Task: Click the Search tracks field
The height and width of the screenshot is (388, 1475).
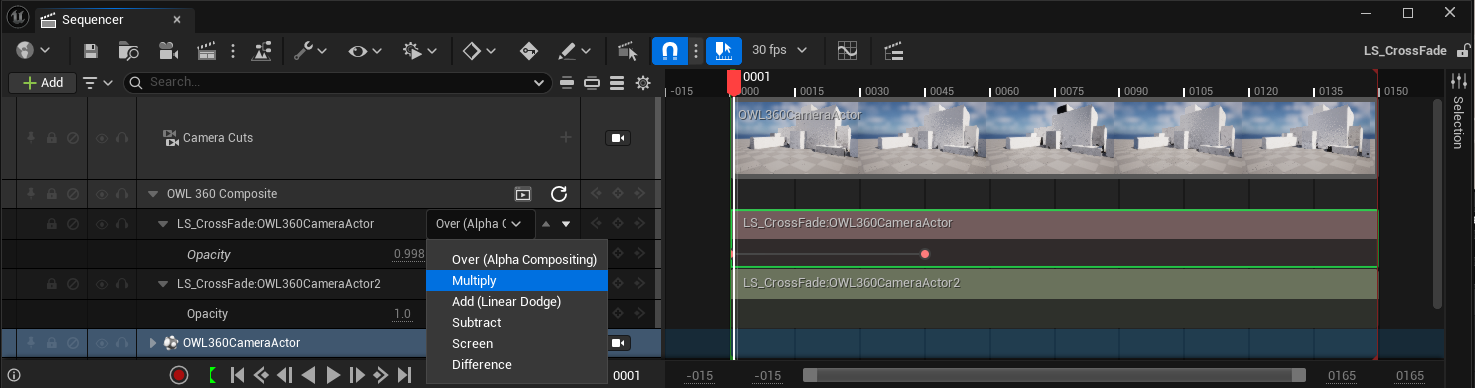Action: click(x=337, y=82)
